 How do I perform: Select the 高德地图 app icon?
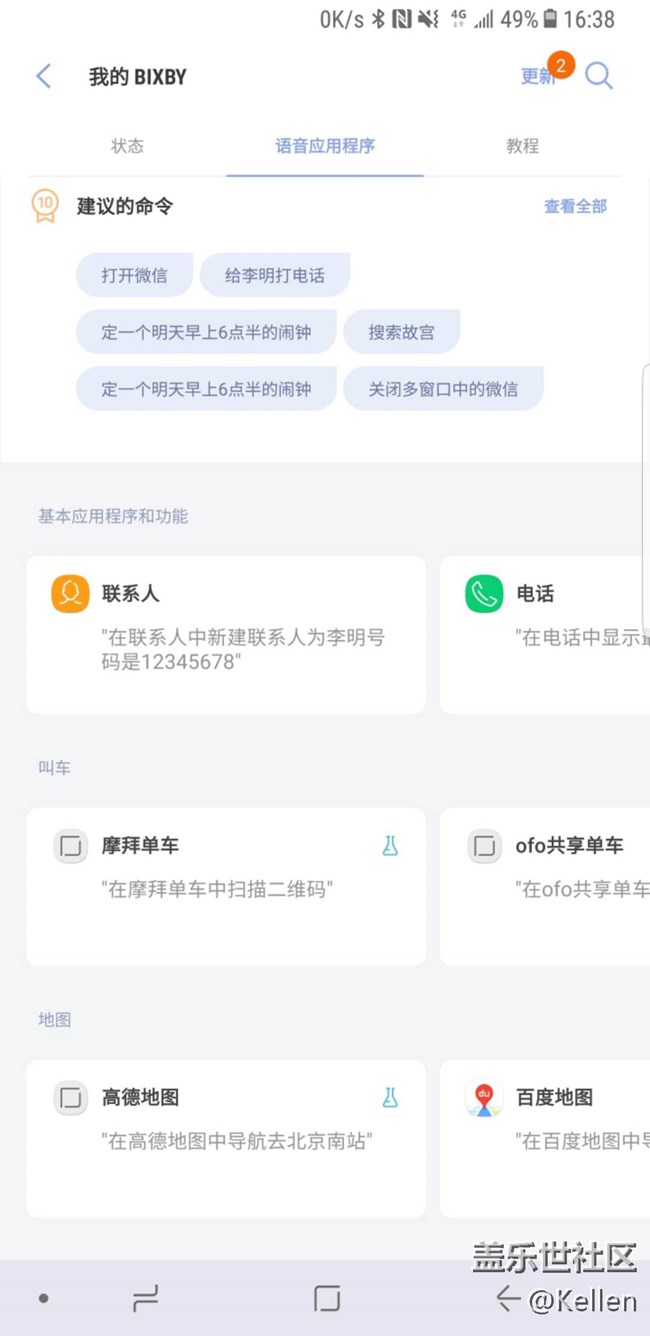[x=70, y=1097]
